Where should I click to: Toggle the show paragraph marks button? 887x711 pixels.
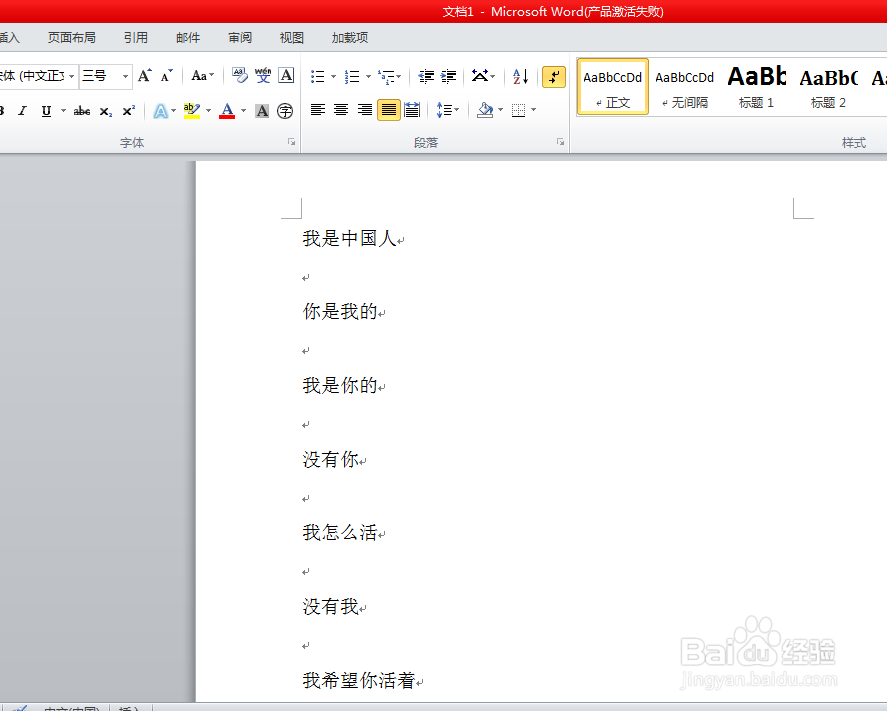coord(554,76)
